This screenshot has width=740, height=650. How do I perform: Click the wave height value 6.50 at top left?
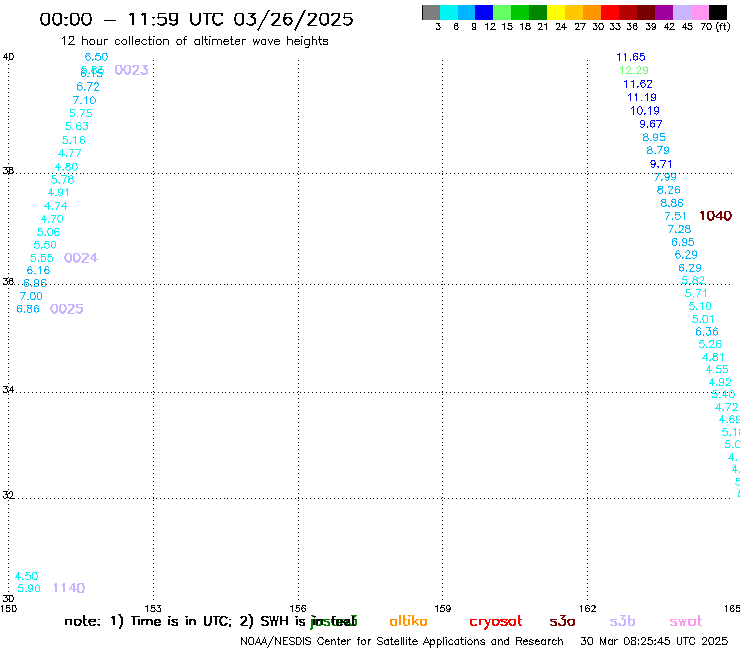click(96, 57)
